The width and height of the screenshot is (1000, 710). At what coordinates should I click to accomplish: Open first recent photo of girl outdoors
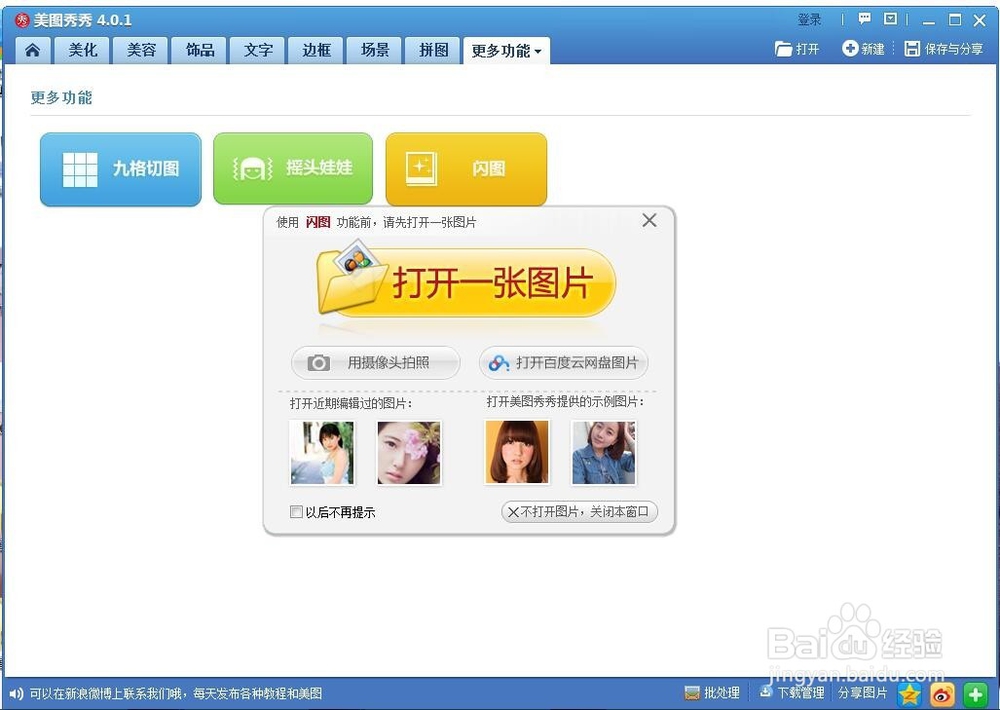click(322, 452)
